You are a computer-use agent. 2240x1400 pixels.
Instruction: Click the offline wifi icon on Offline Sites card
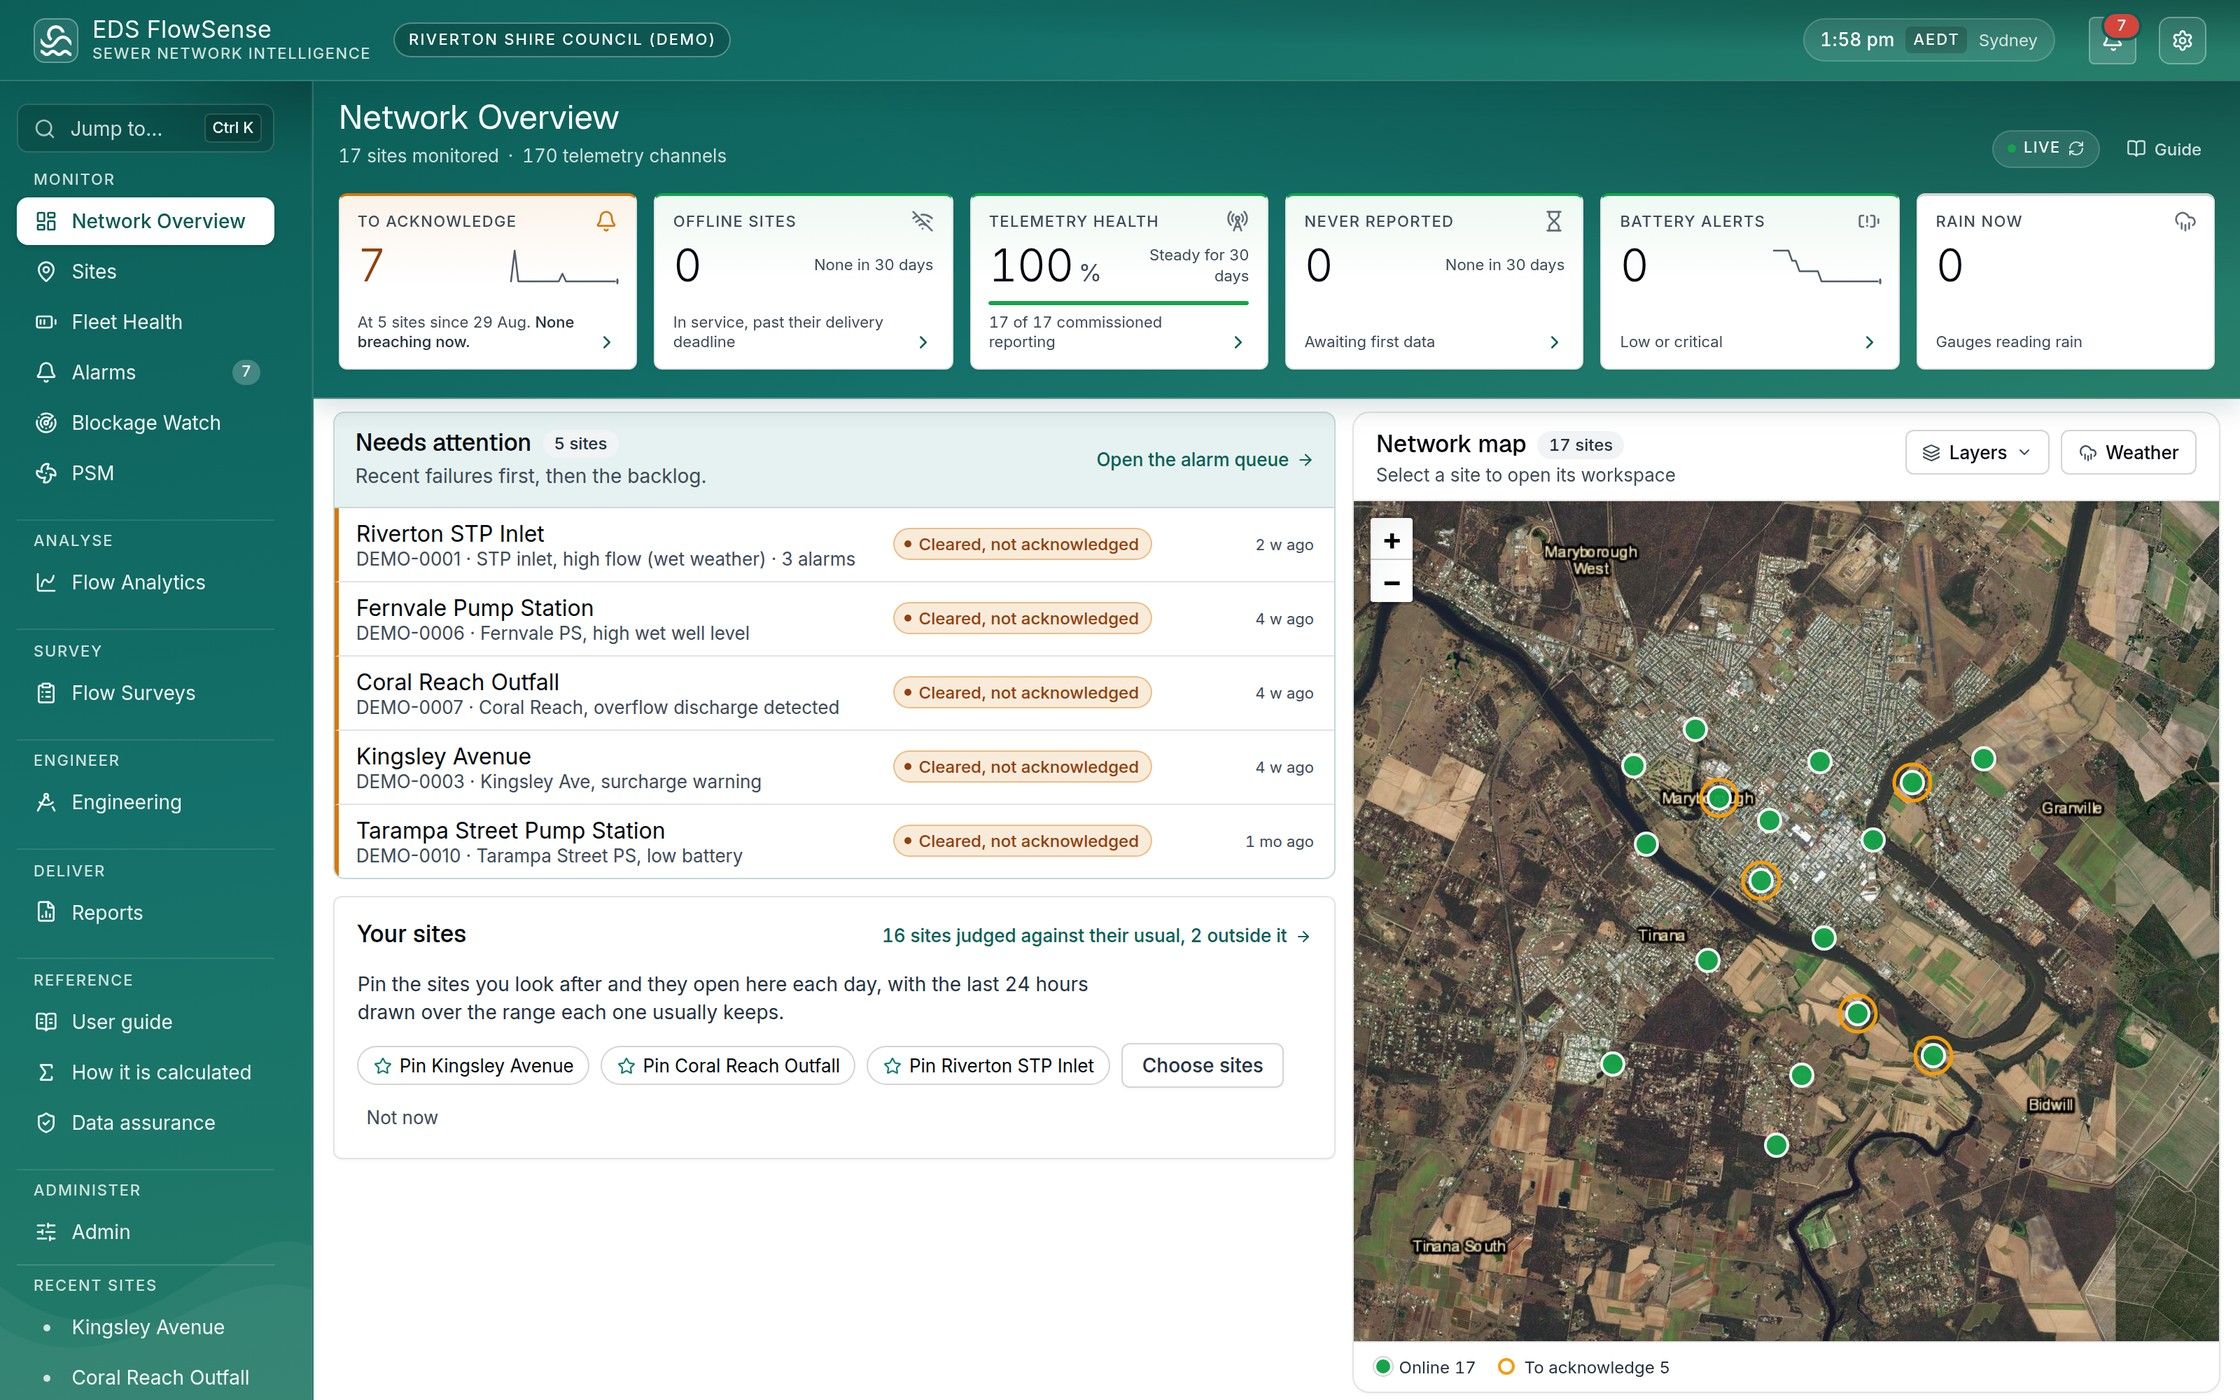click(x=922, y=221)
